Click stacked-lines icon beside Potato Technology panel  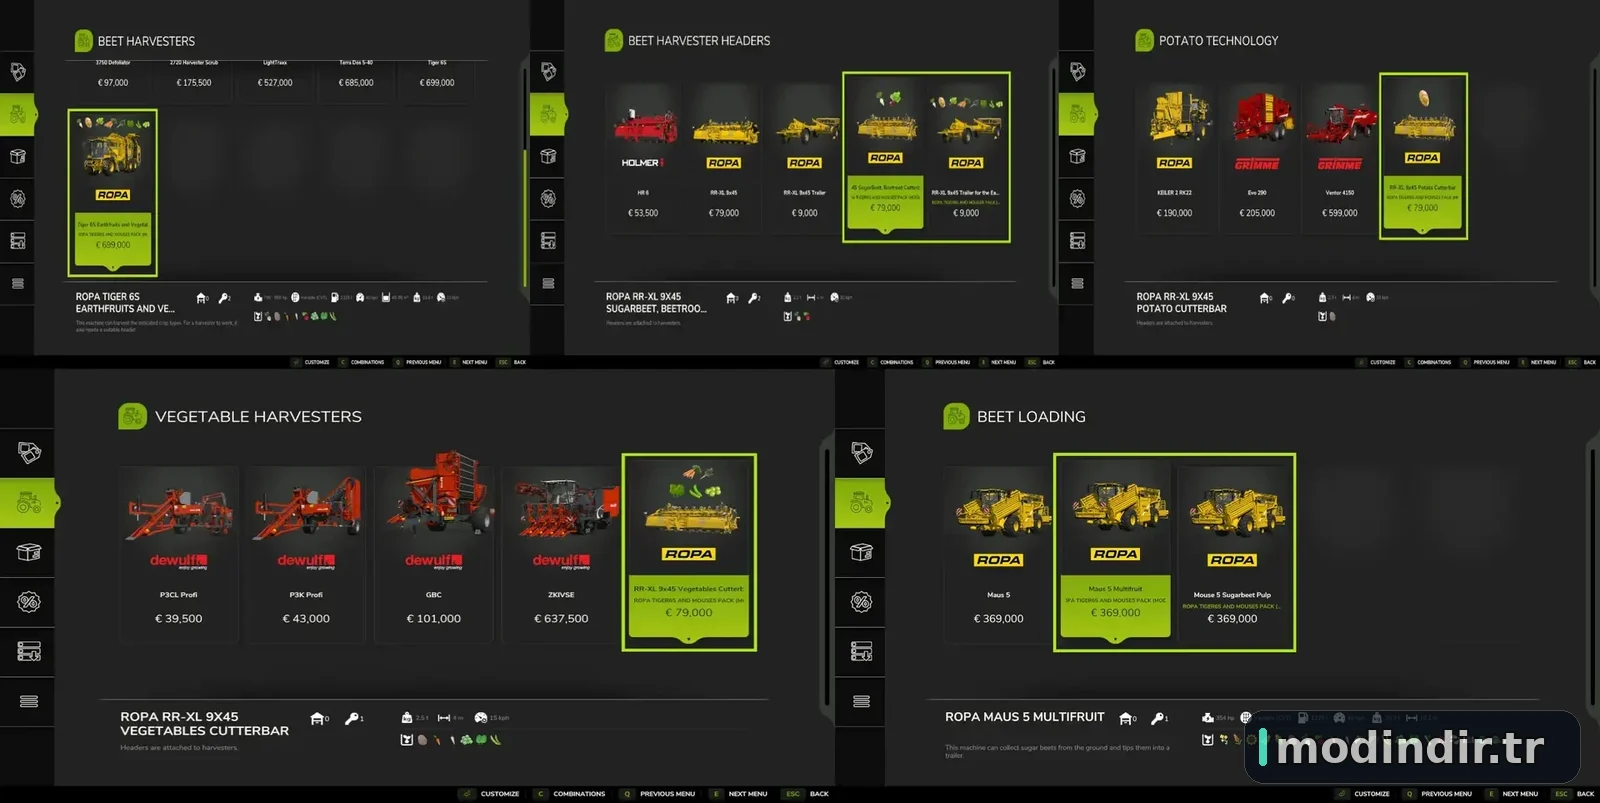(x=1077, y=284)
